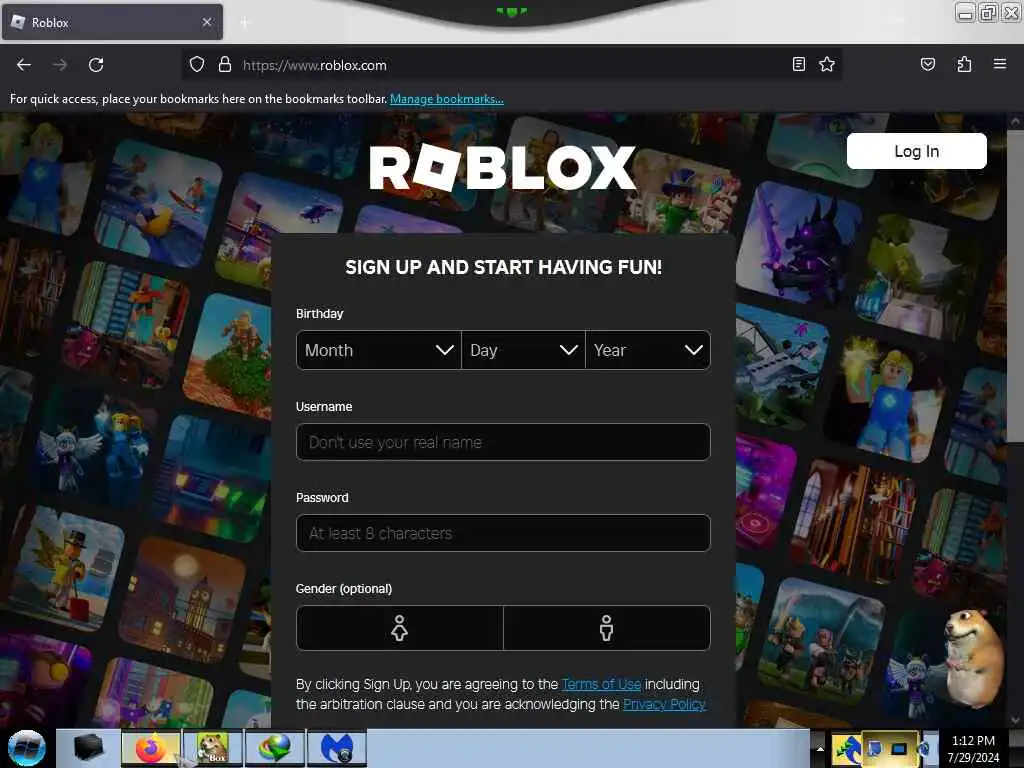Open the Malwarebytes taskbar icon
The image size is (1024, 768).
(x=337, y=748)
